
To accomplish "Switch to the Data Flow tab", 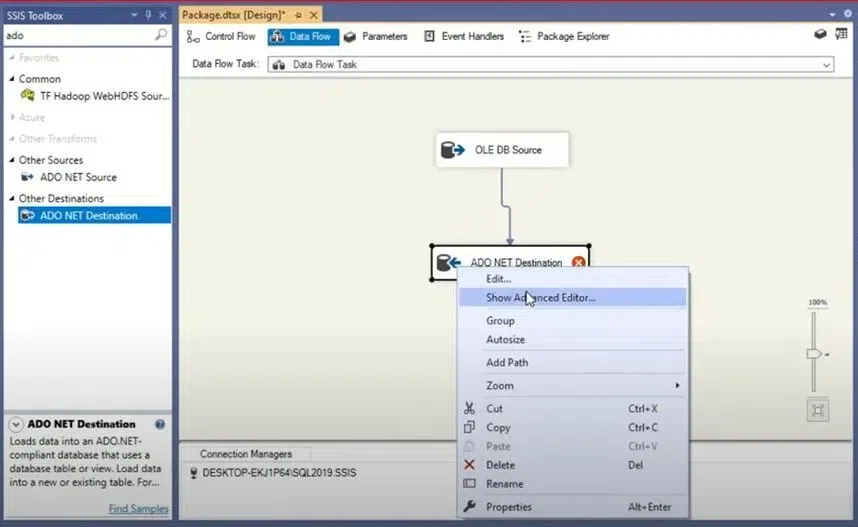I will pyautogui.click(x=303, y=36).
